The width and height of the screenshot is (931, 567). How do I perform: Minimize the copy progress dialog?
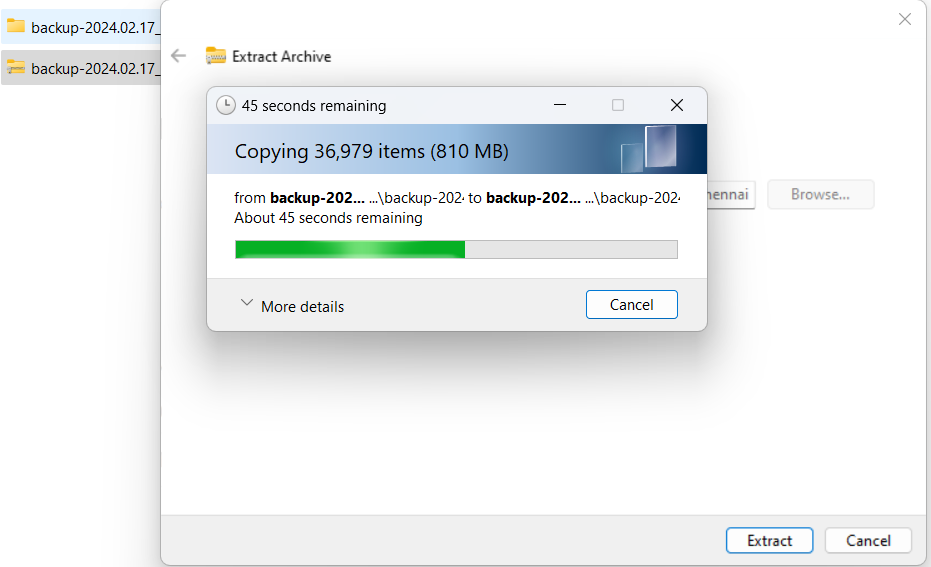click(x=559, y=105)
